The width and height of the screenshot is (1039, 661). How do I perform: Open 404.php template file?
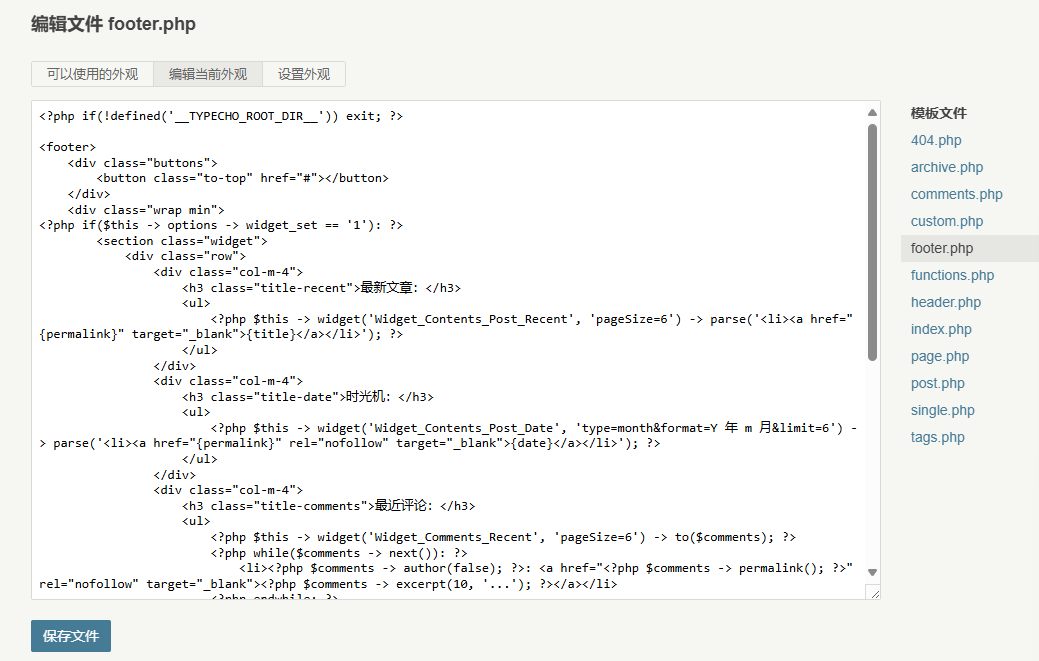click(936, 140)
